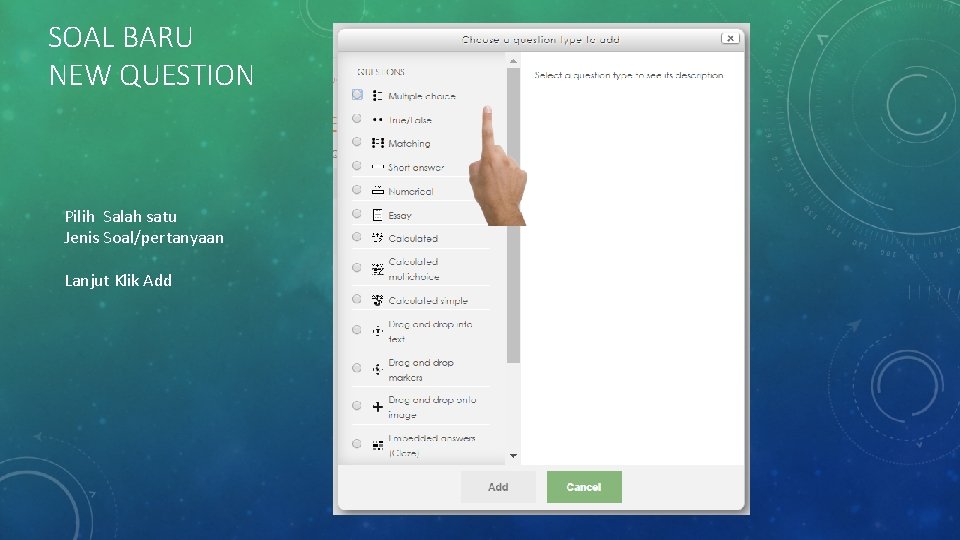This screenshot has height=540, width=960.
Task: Select the Calculated simple radio button
Action: coord(357,299)
